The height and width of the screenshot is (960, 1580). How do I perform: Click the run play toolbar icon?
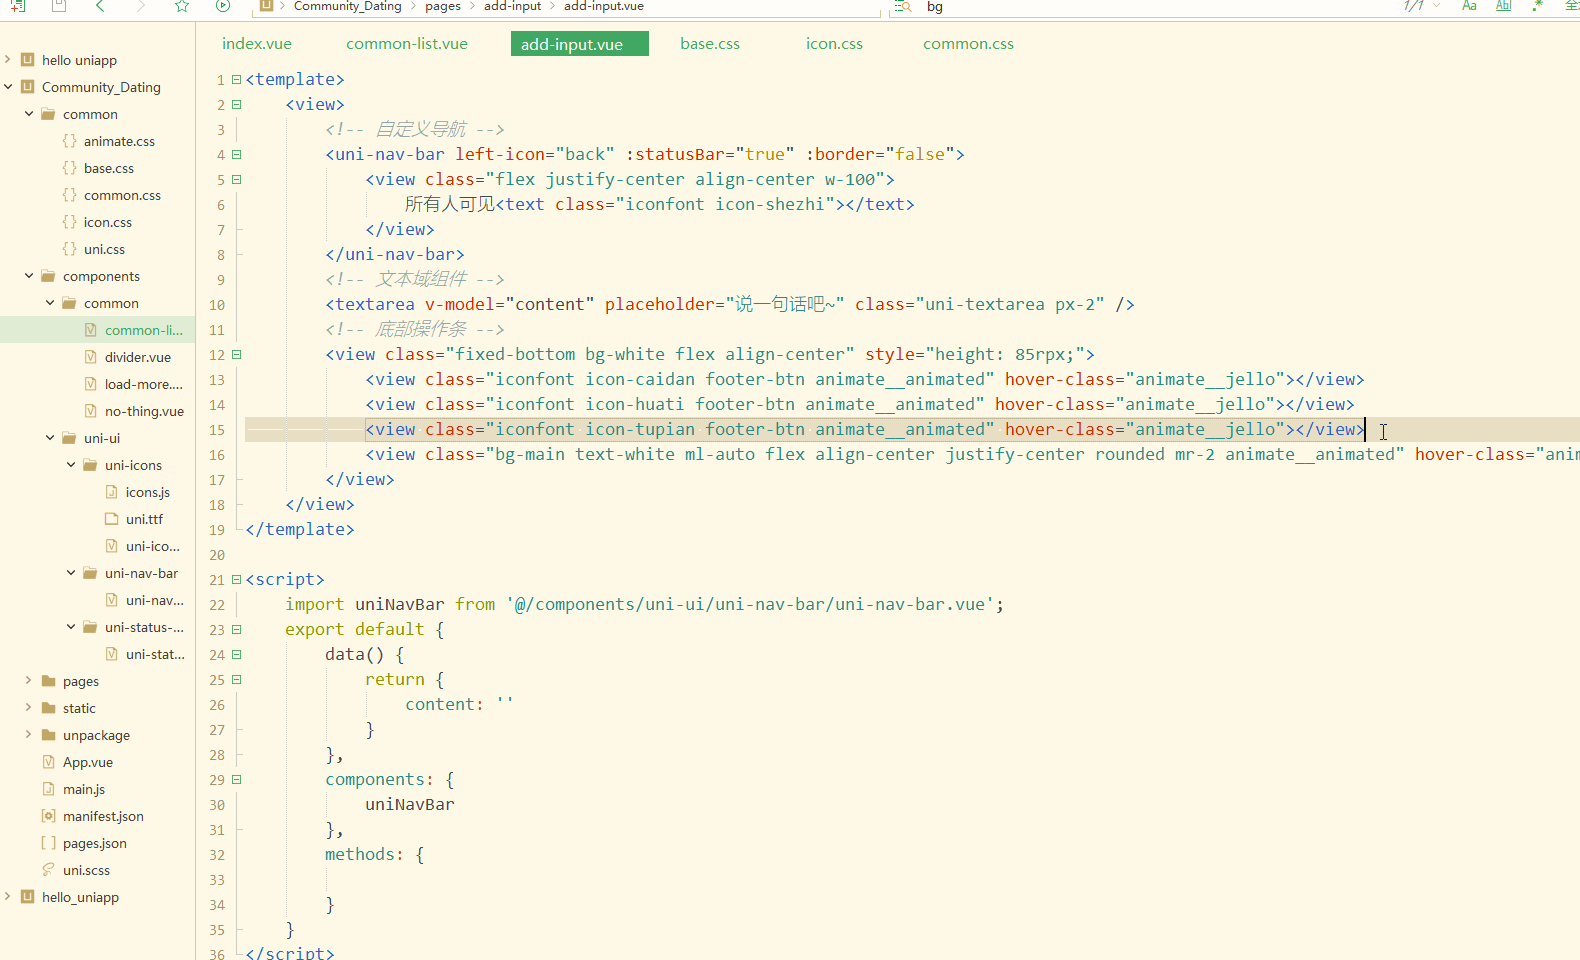pyautogui.click(x=223, y=6)
